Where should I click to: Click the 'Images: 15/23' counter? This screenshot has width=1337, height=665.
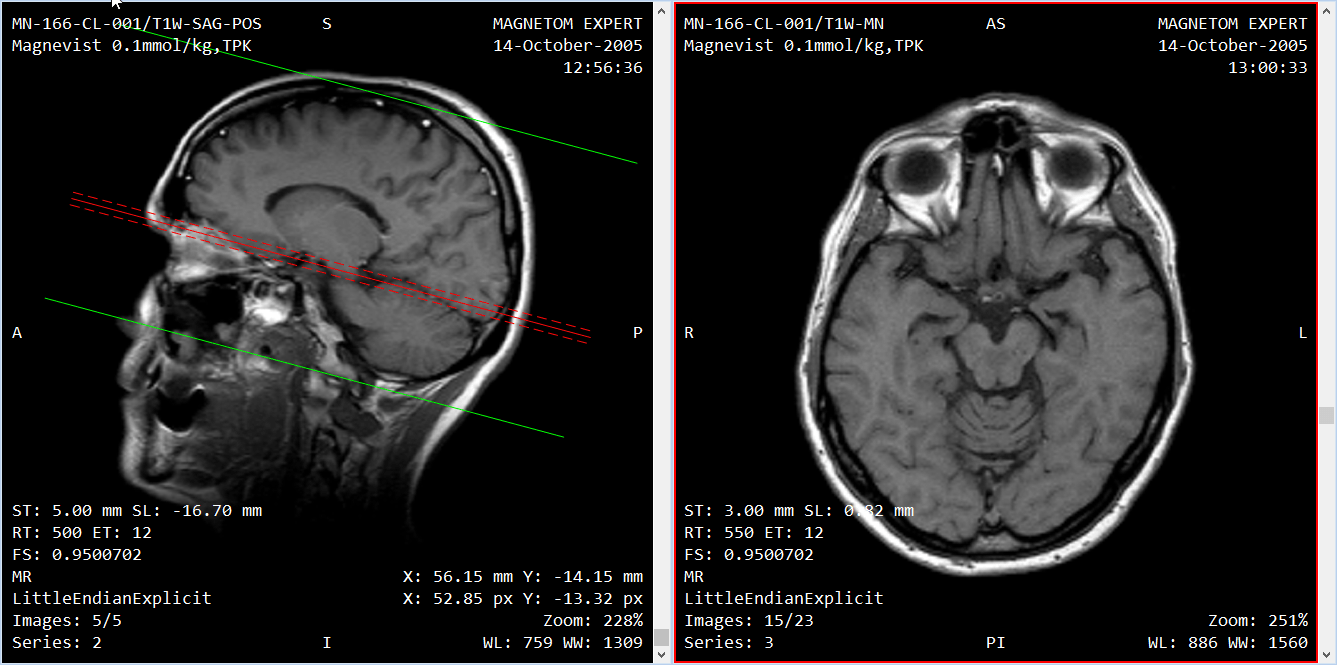749,621
